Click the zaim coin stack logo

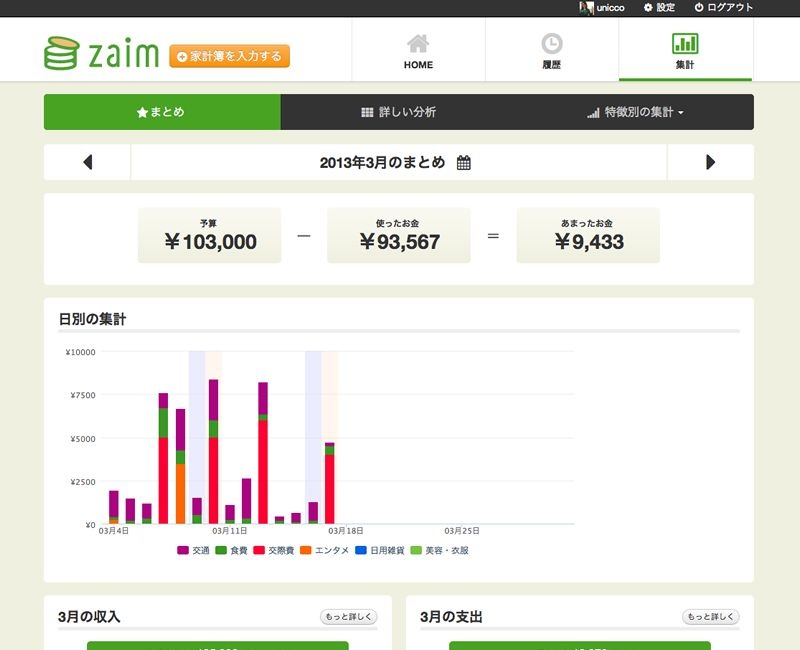(x=61, y=53)
